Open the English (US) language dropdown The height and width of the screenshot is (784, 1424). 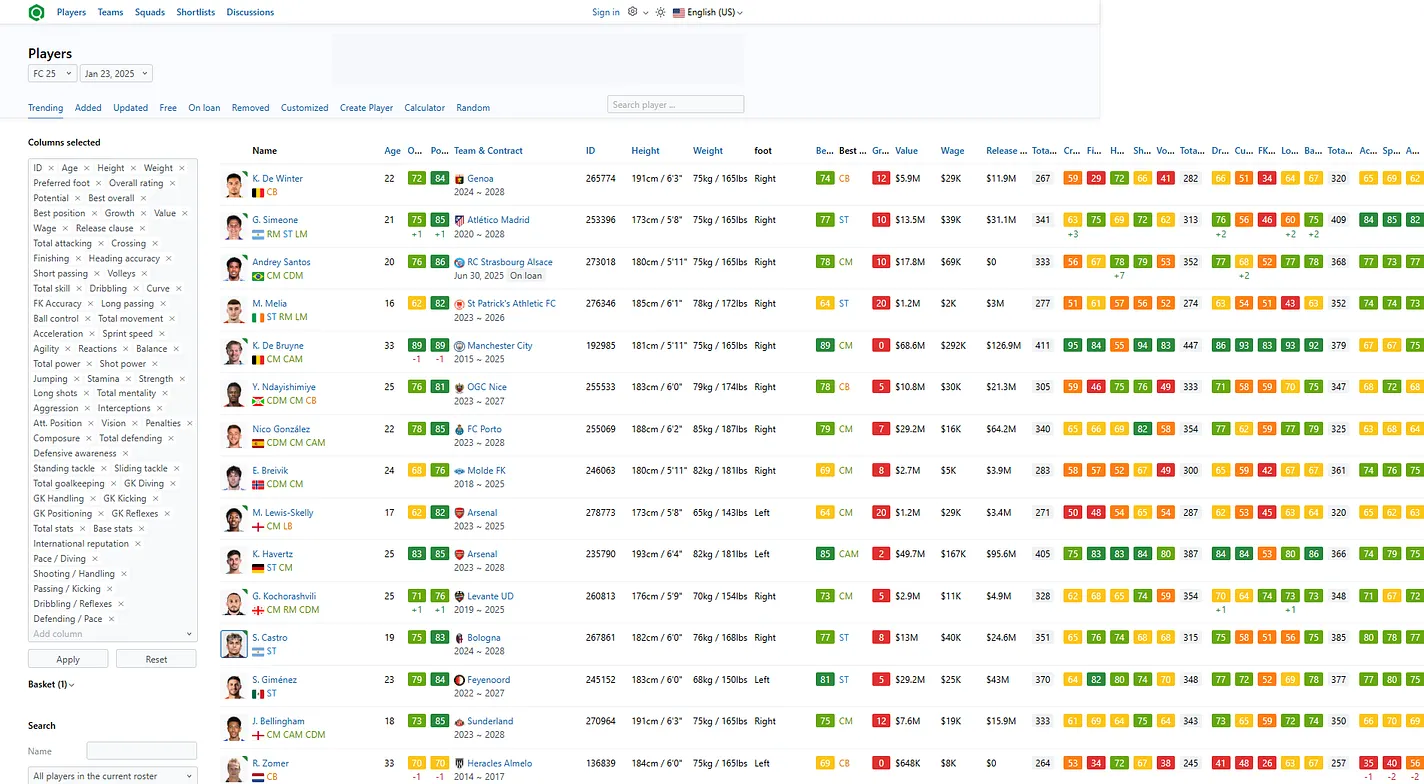708,12
